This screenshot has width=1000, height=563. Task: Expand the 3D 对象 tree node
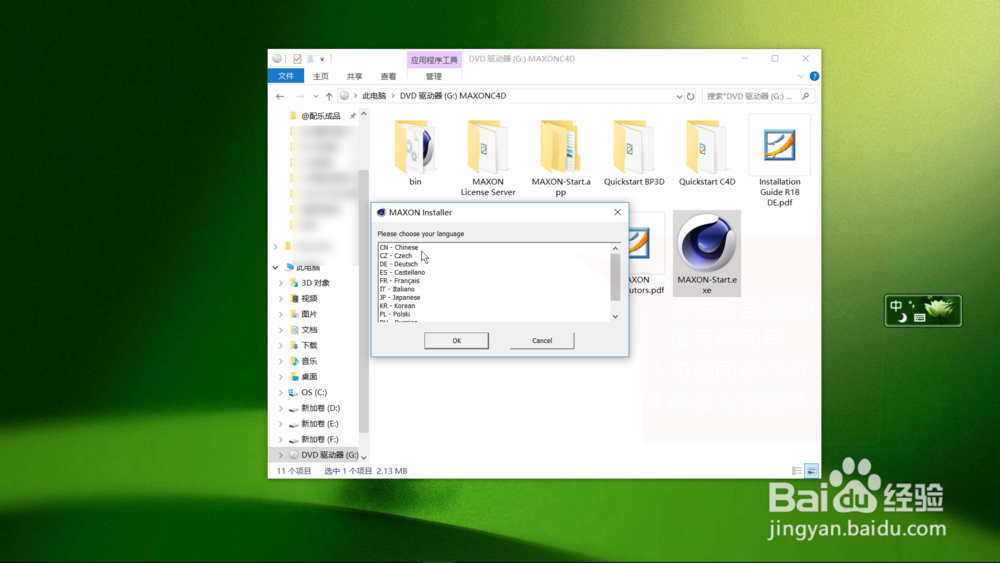click(281, 283)
